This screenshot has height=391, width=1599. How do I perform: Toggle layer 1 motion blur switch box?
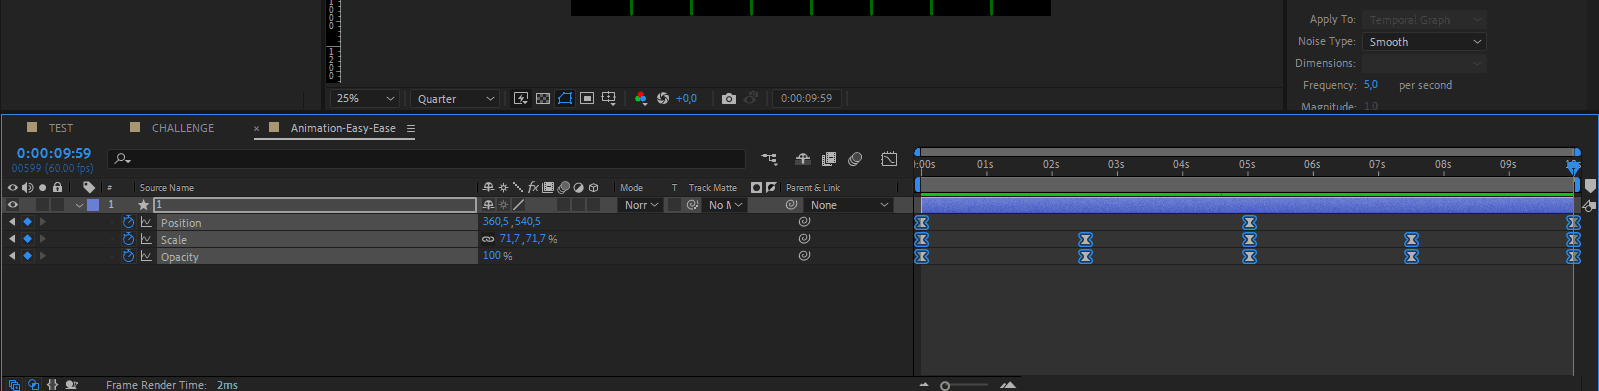564,205
